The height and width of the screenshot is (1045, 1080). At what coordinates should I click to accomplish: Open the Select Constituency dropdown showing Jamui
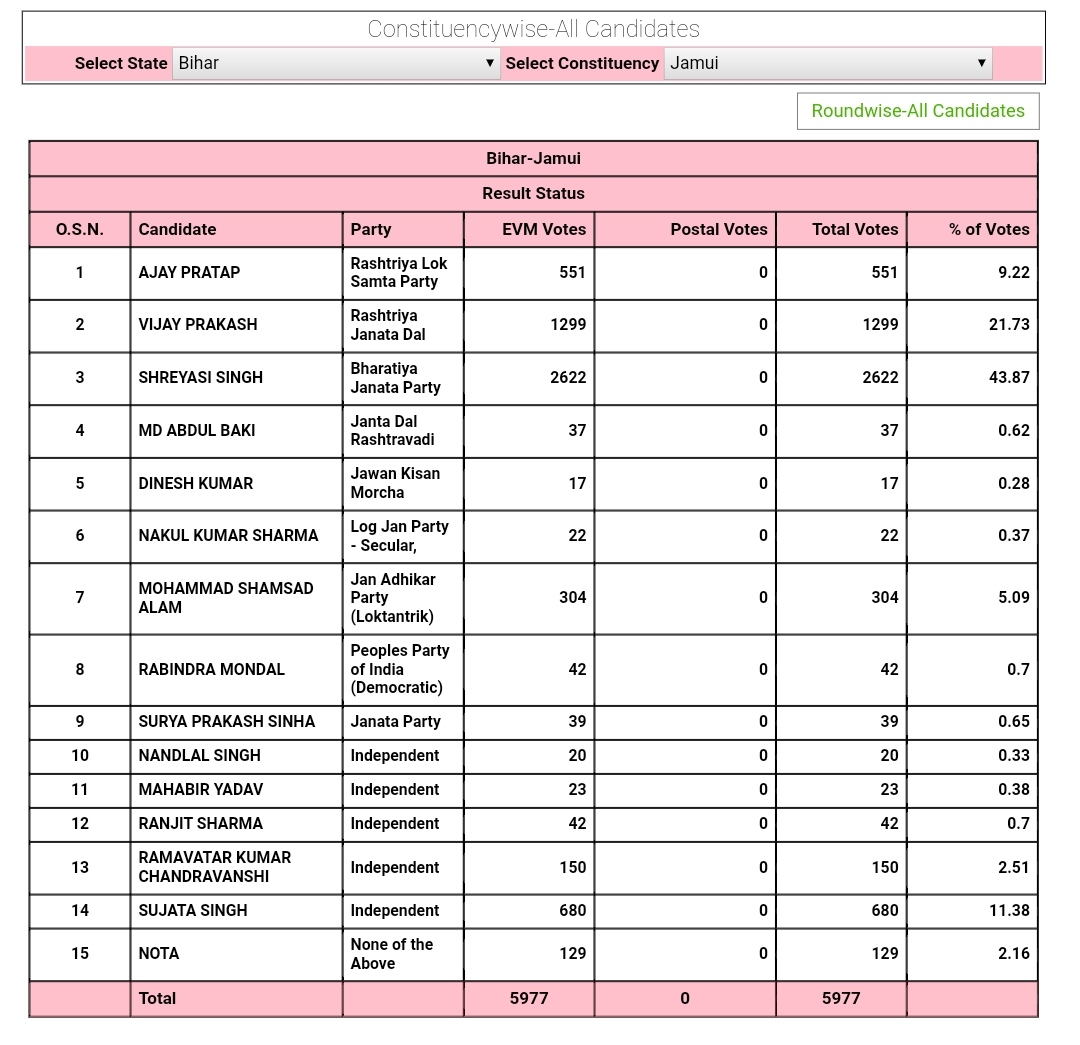pos(828,63)
